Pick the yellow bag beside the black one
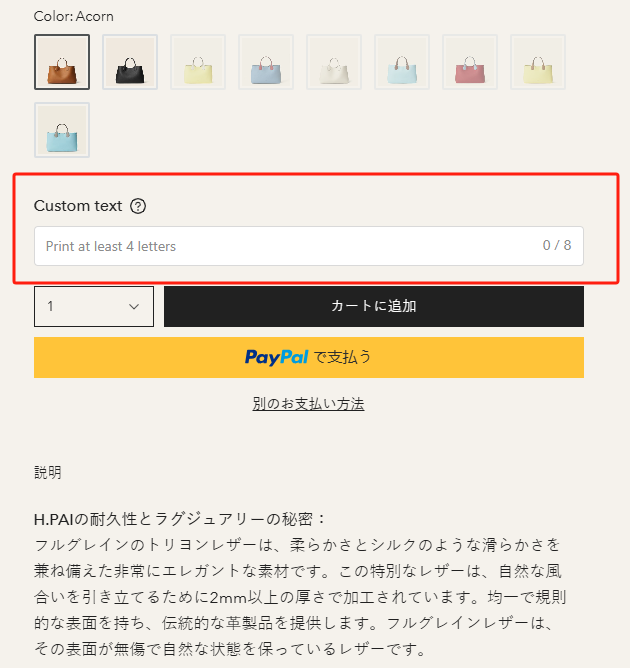 (x=198, y=62)
